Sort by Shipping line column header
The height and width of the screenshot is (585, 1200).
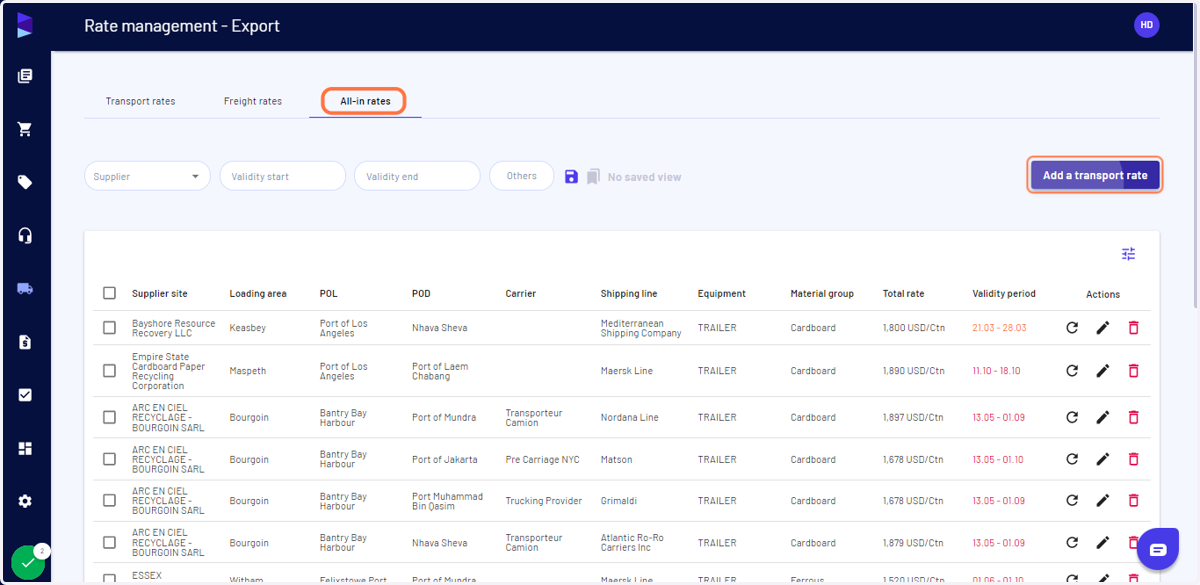pyautogui.click(x=629, y=294)
